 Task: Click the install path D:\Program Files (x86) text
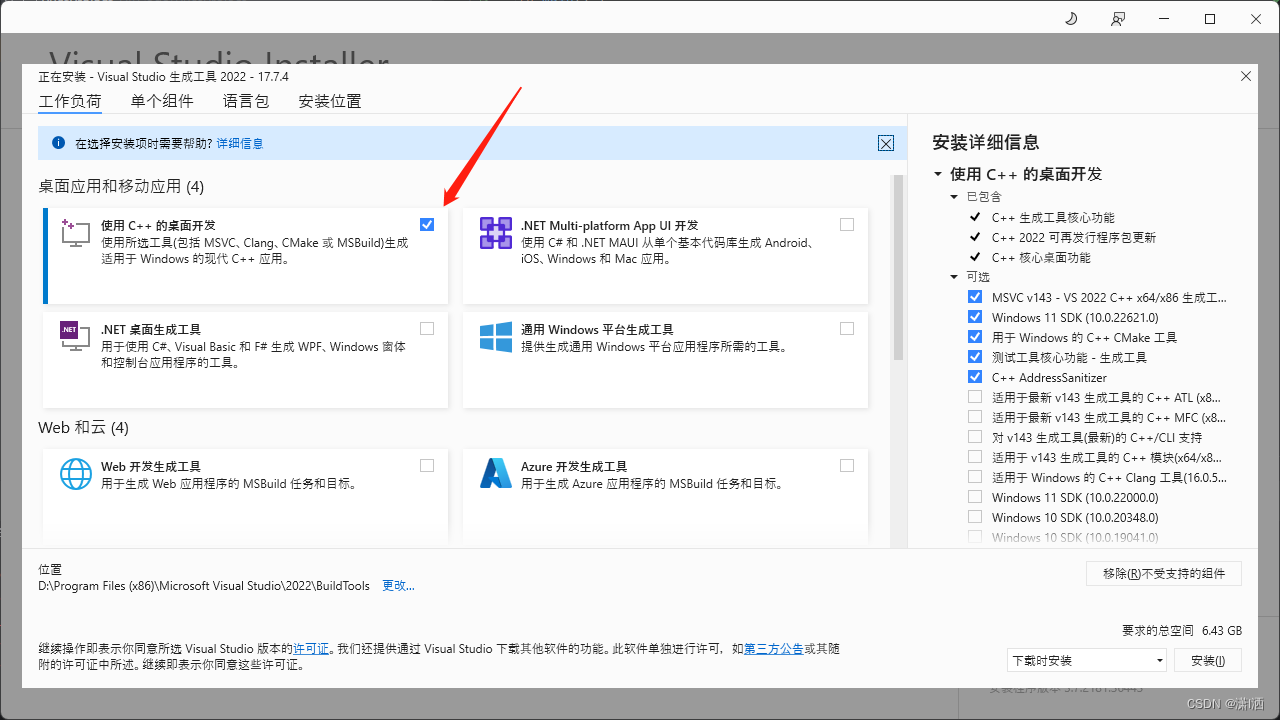tap(204, 586)
